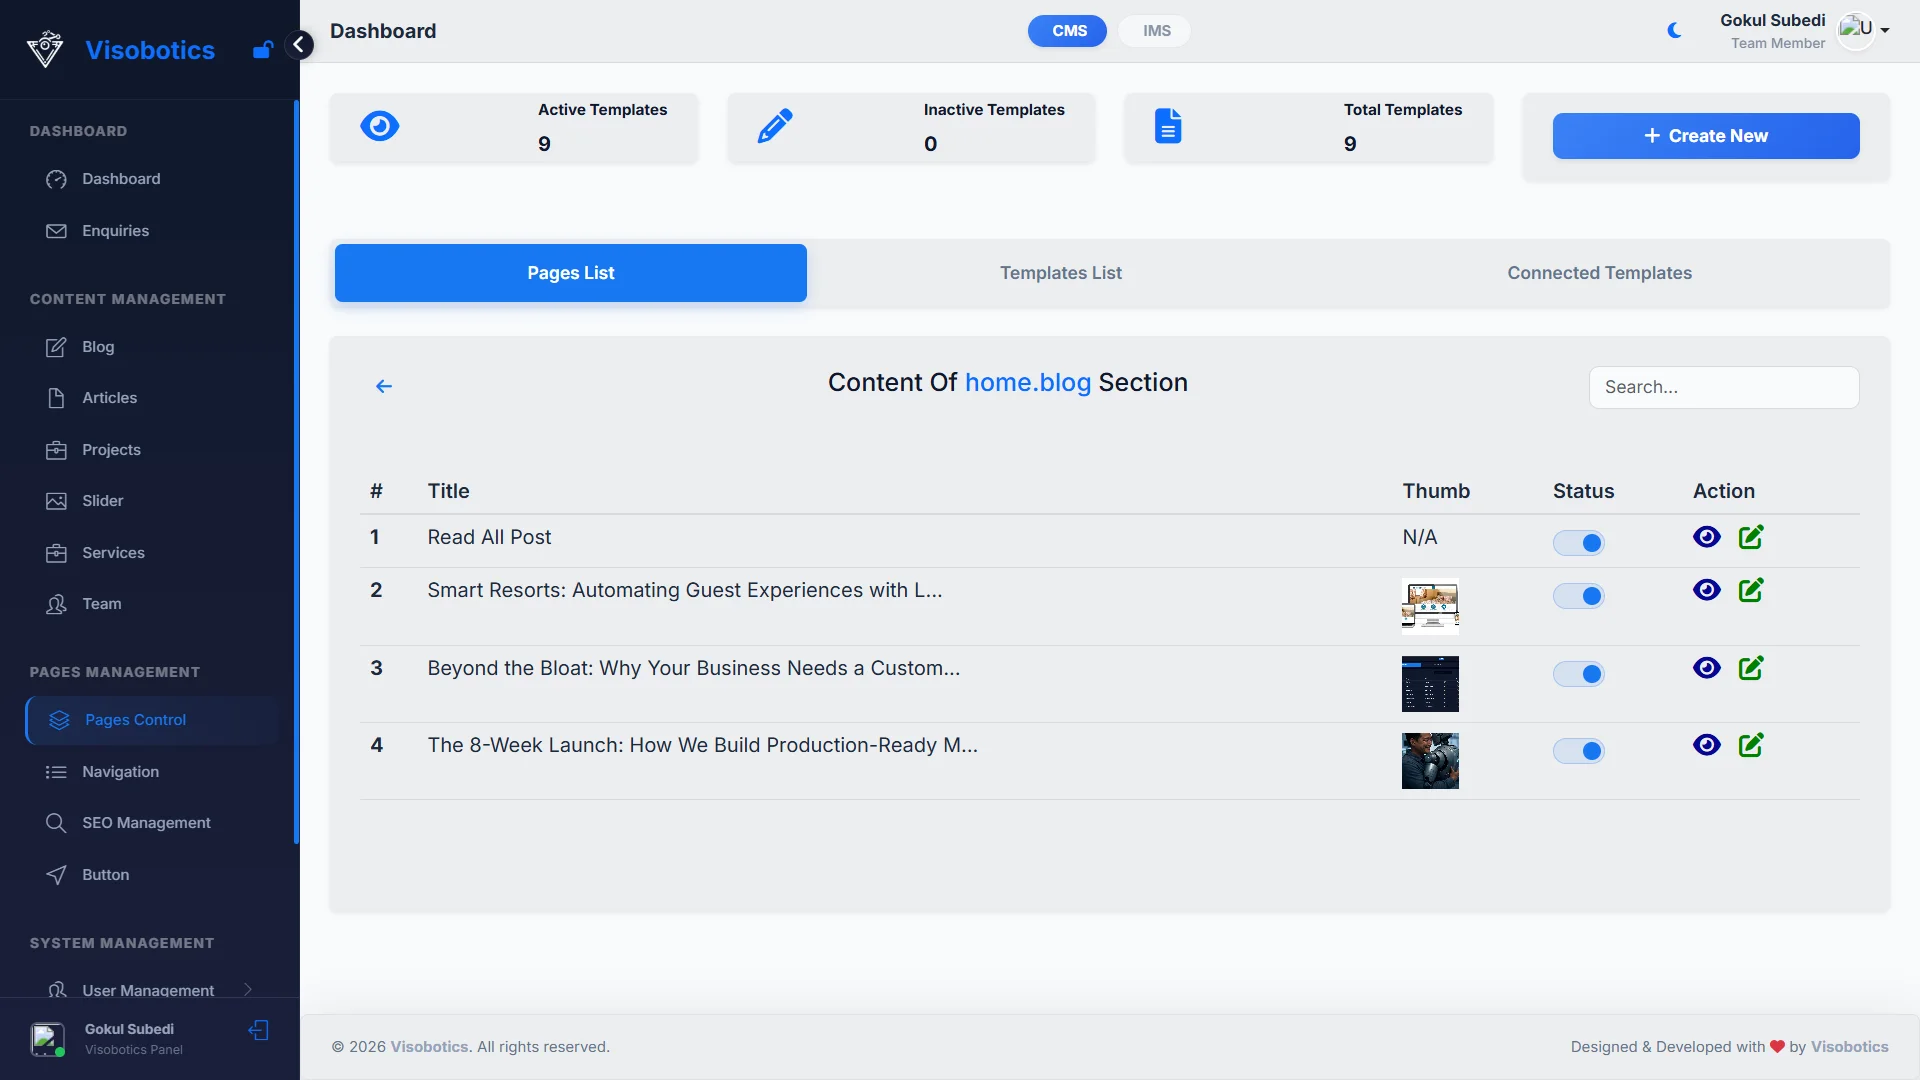Open user profile dropdown caret
The height and width of the screenshot is (1080, 1920).
1885,30
